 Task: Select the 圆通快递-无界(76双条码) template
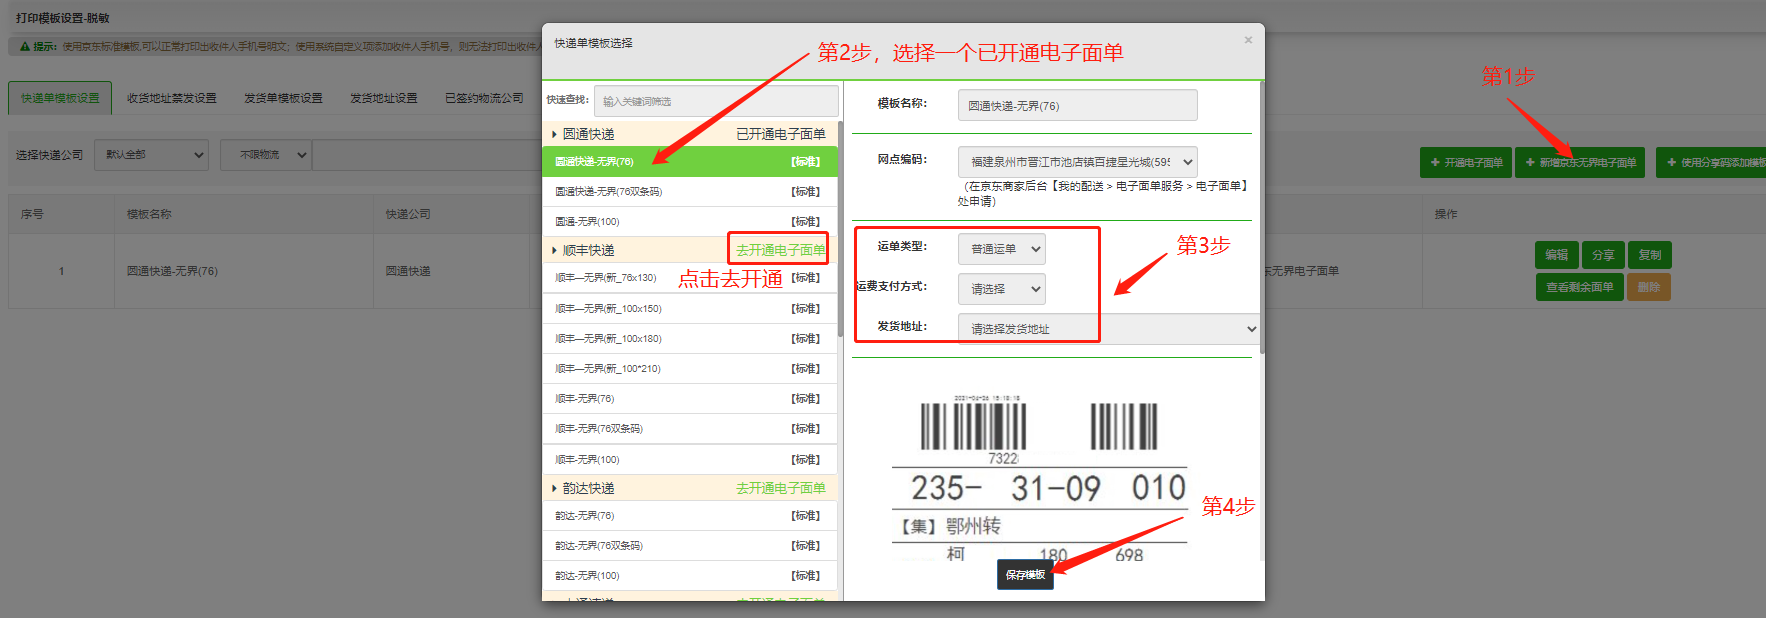(608, 191)
